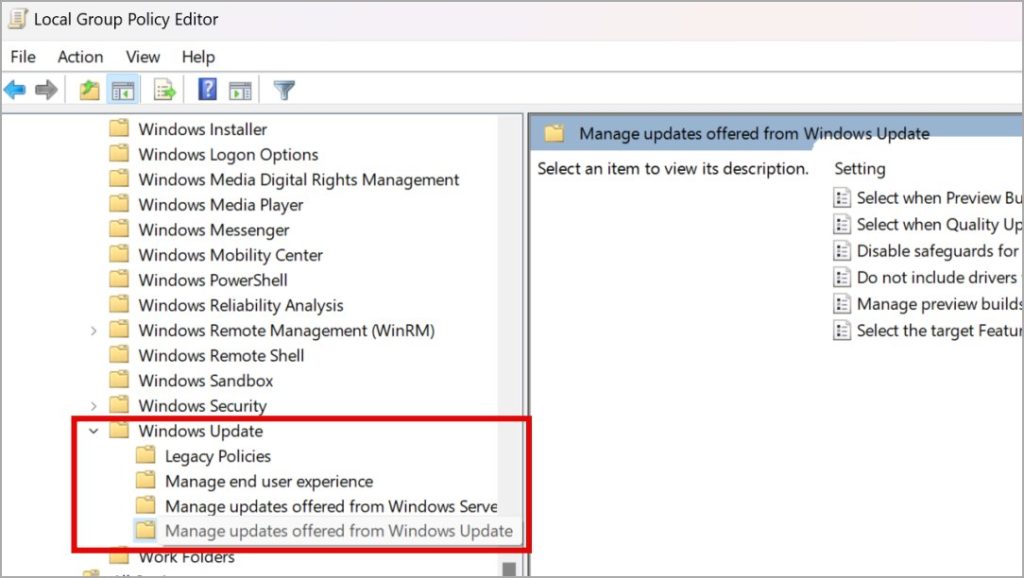Expand the Windows Remote Management (WinRM) node
The height and width of the screenshot is (578, 1024).
click(x=94, y=330)
